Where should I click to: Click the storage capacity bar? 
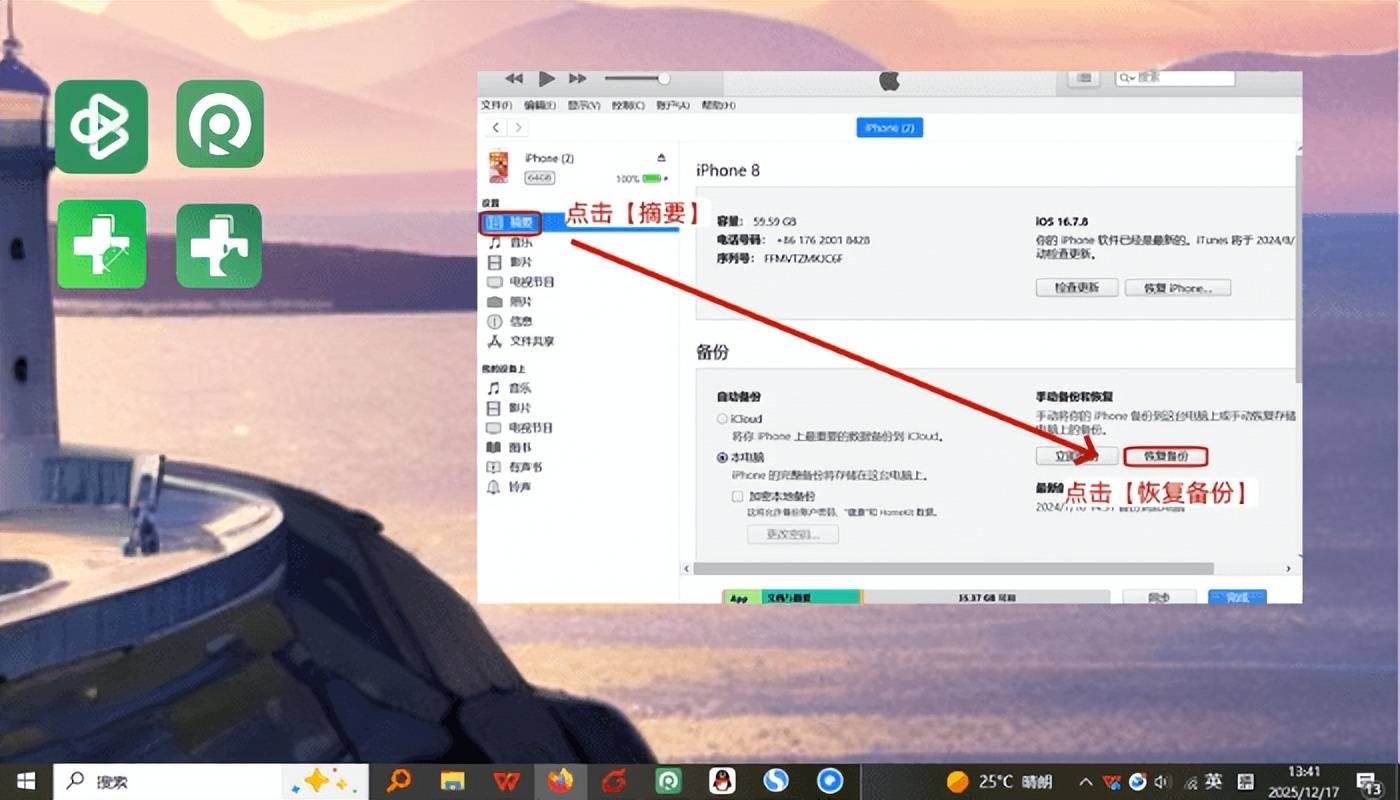[916, 597]
